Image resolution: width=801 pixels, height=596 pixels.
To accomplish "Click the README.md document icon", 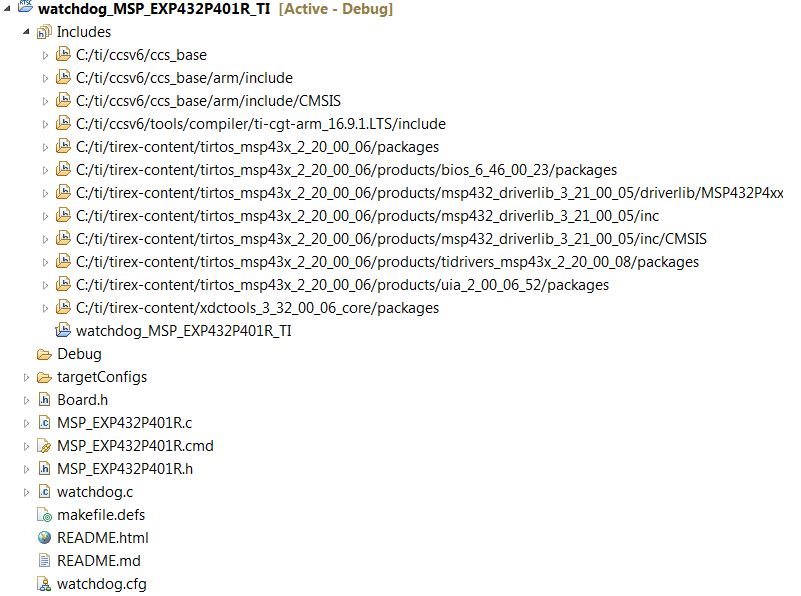I will (x=44, y=561).
